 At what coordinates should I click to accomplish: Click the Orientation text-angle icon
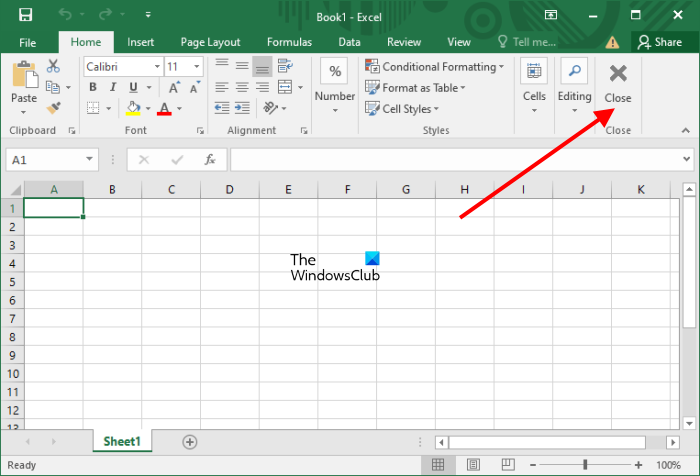271,108
